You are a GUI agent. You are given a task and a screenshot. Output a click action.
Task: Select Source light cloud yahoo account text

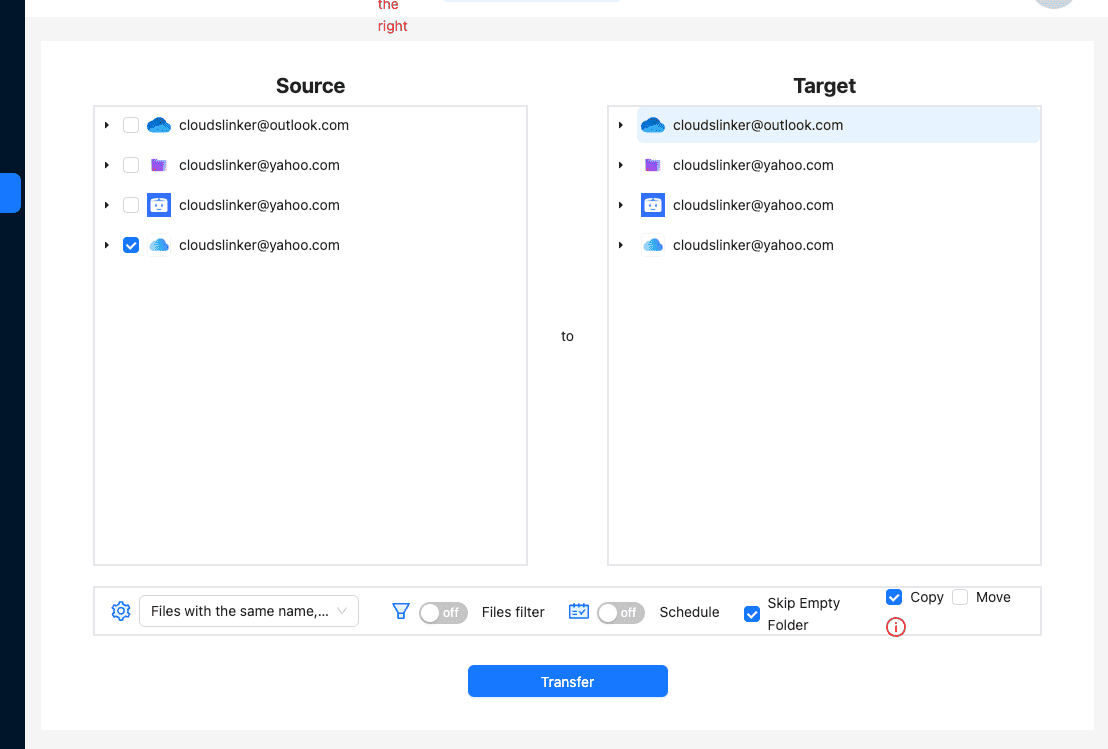click(259, 245)
